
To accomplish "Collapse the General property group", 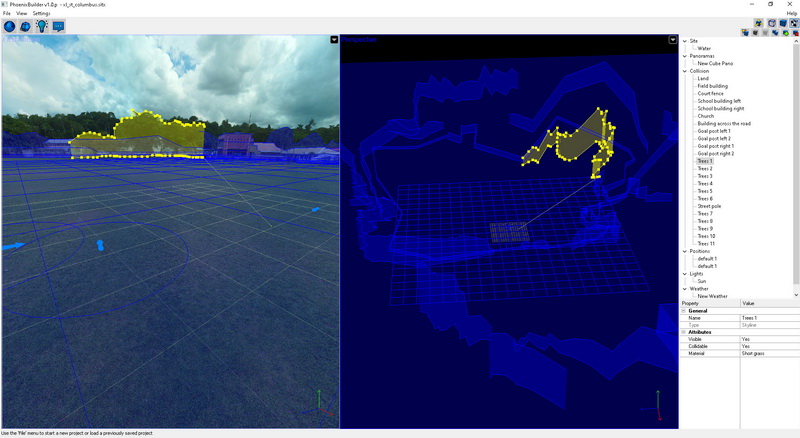I will 684,310.
